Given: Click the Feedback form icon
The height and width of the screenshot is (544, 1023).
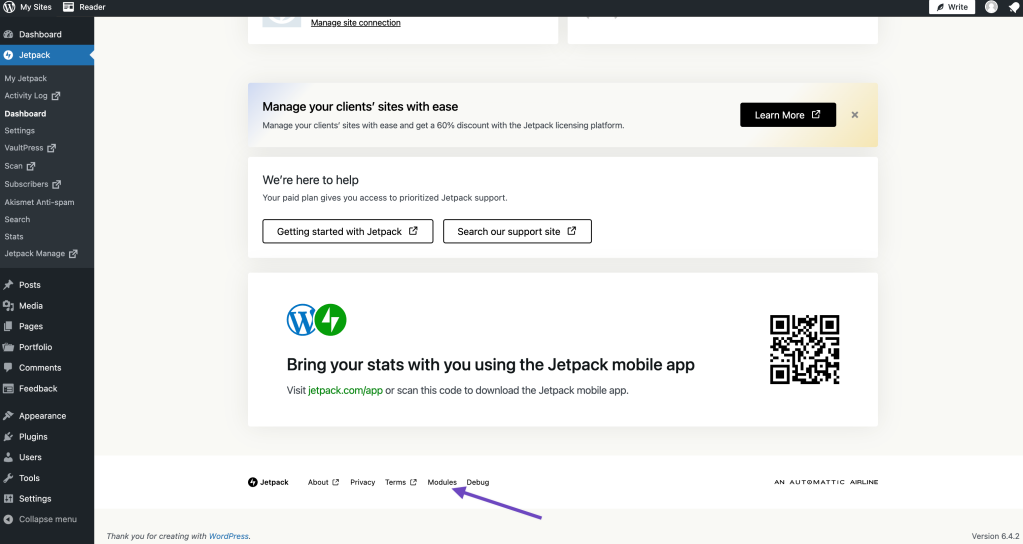Looking at the screenshot, I should tap(8, 389).
